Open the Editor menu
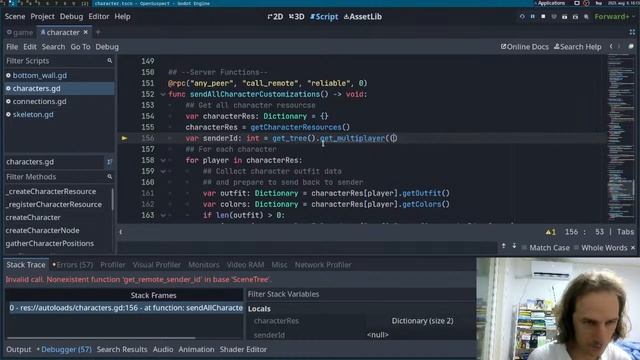Screen dimensions: 640x360 pyautogui.click(x=99, y=17)
